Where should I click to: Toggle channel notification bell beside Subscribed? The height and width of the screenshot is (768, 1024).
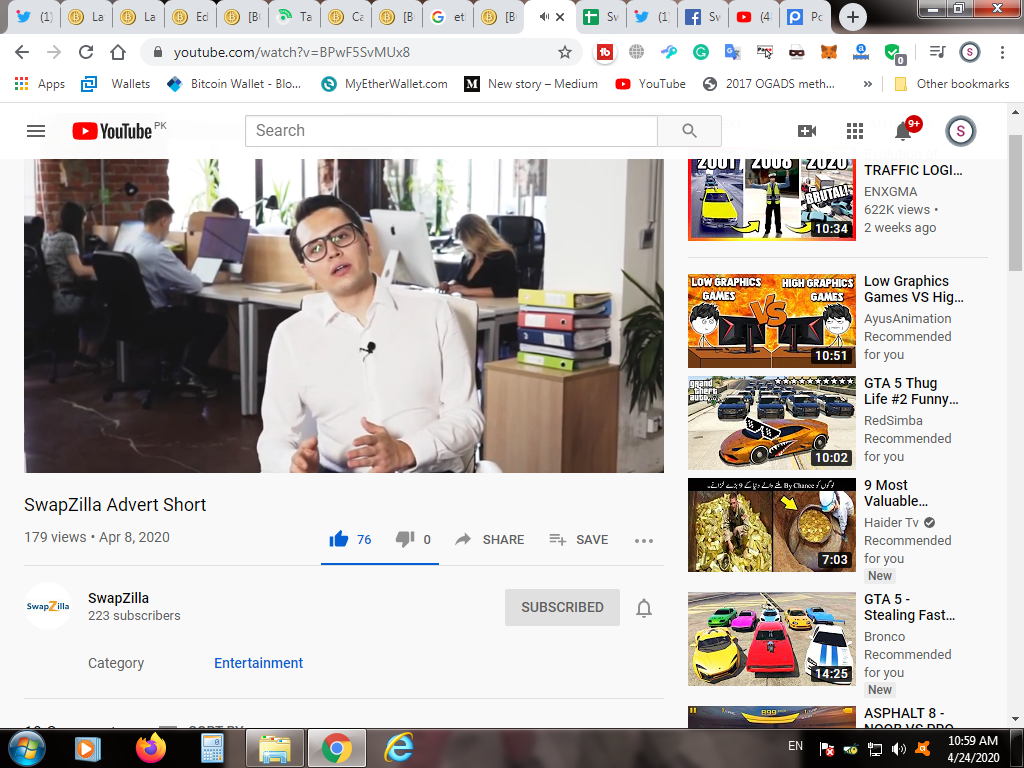pos(644,608)
